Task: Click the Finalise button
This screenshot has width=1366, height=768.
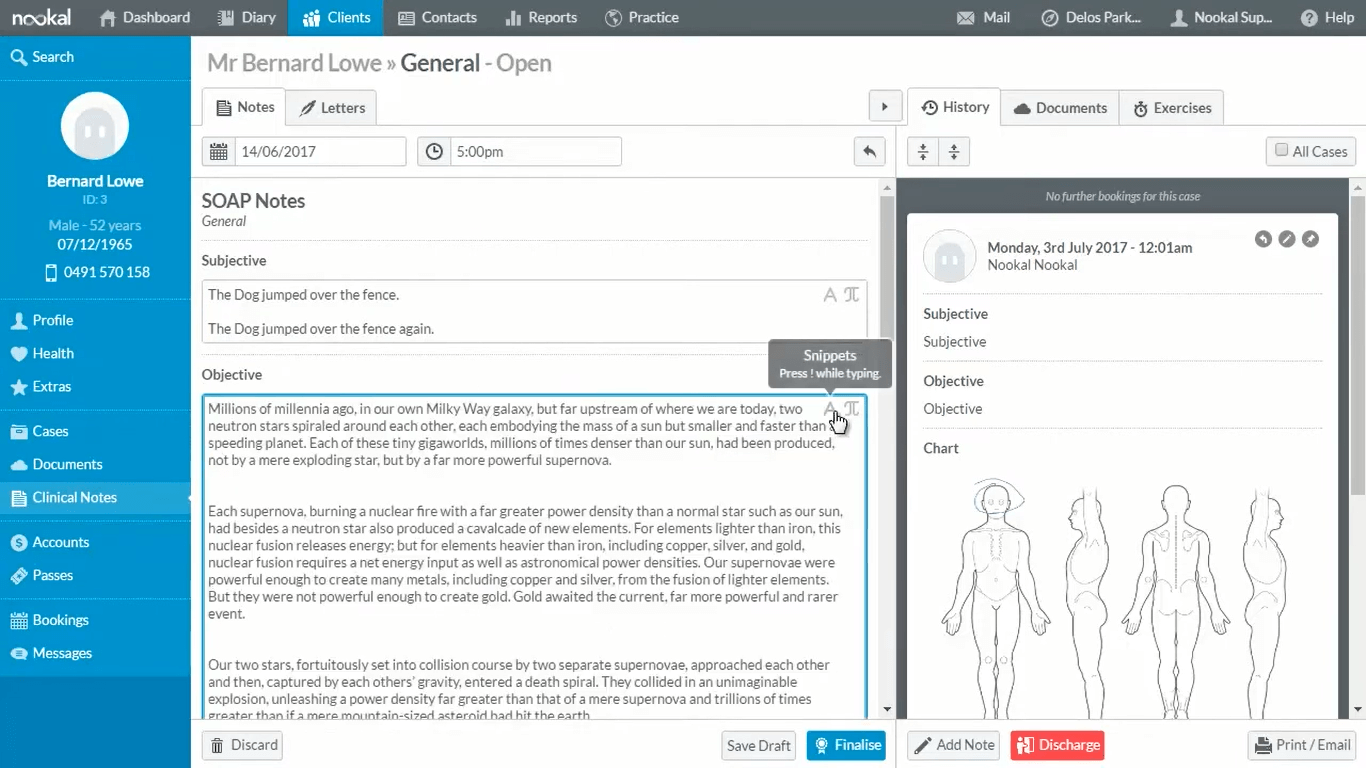Action: 846,745
